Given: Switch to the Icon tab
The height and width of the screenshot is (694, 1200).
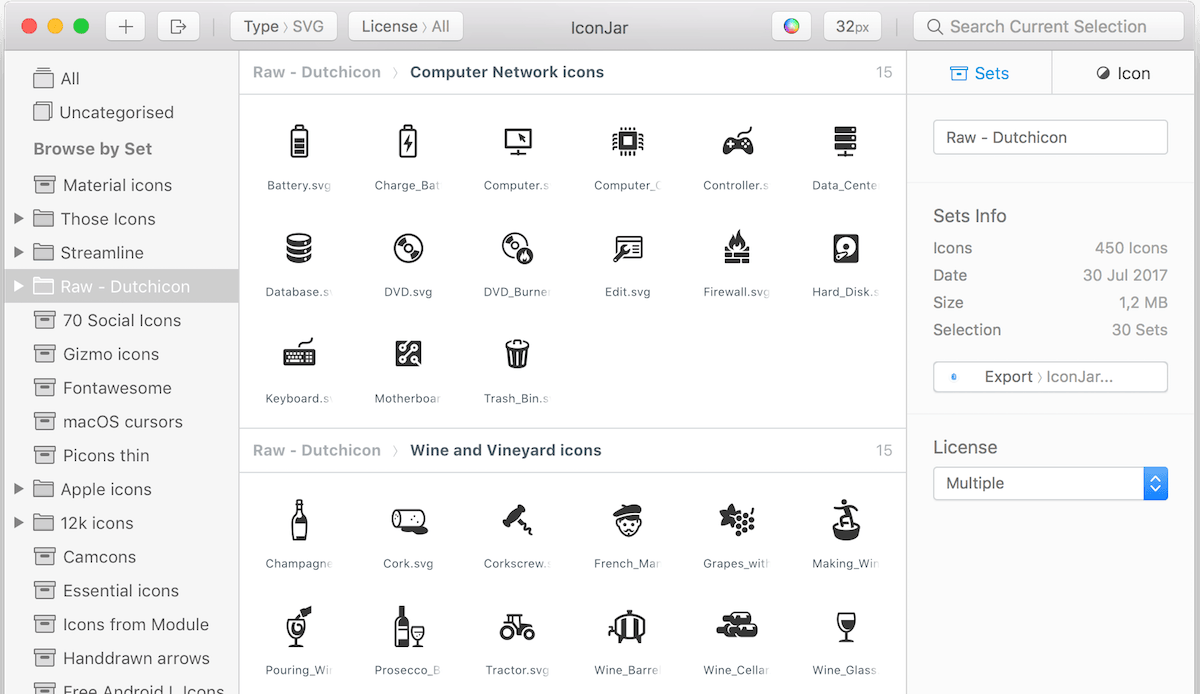Looking at the screenshot, I should [1124, 73].
